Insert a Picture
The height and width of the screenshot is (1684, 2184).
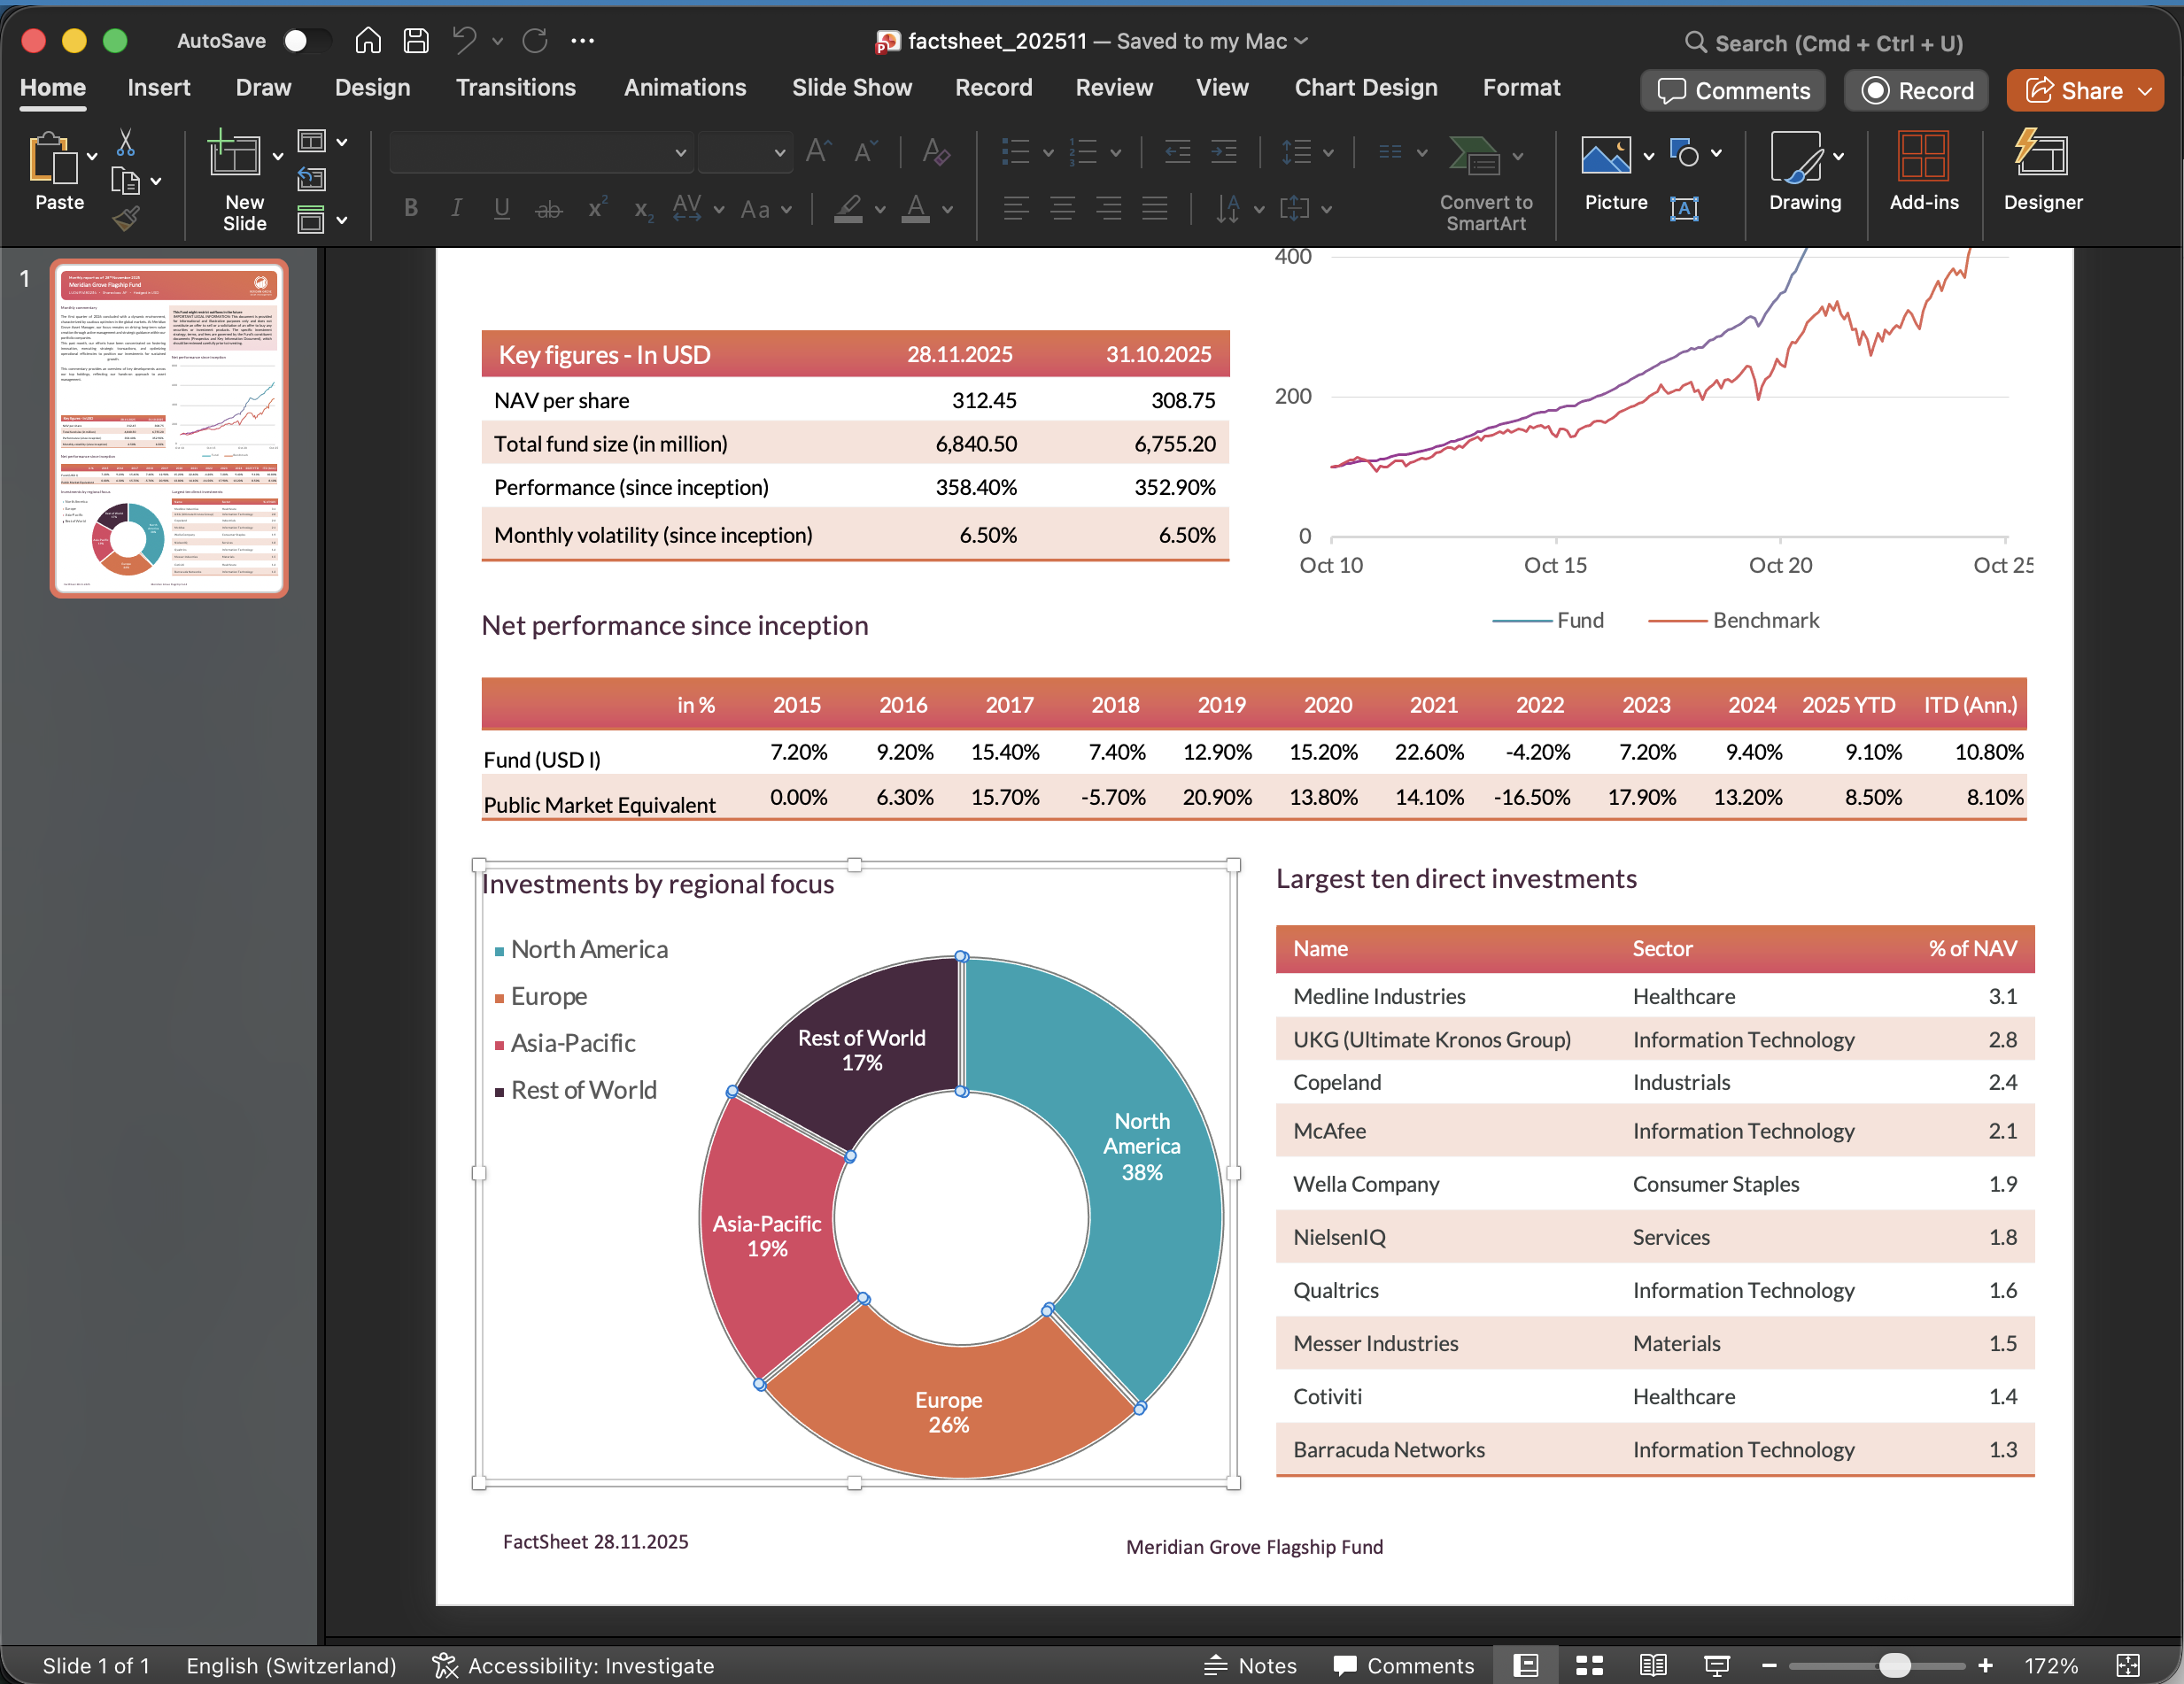(x=1607, y=172)
